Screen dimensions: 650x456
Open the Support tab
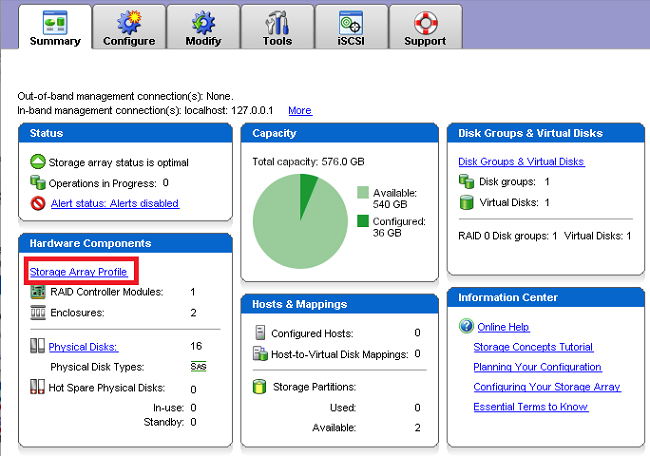[x=425, y=27]
